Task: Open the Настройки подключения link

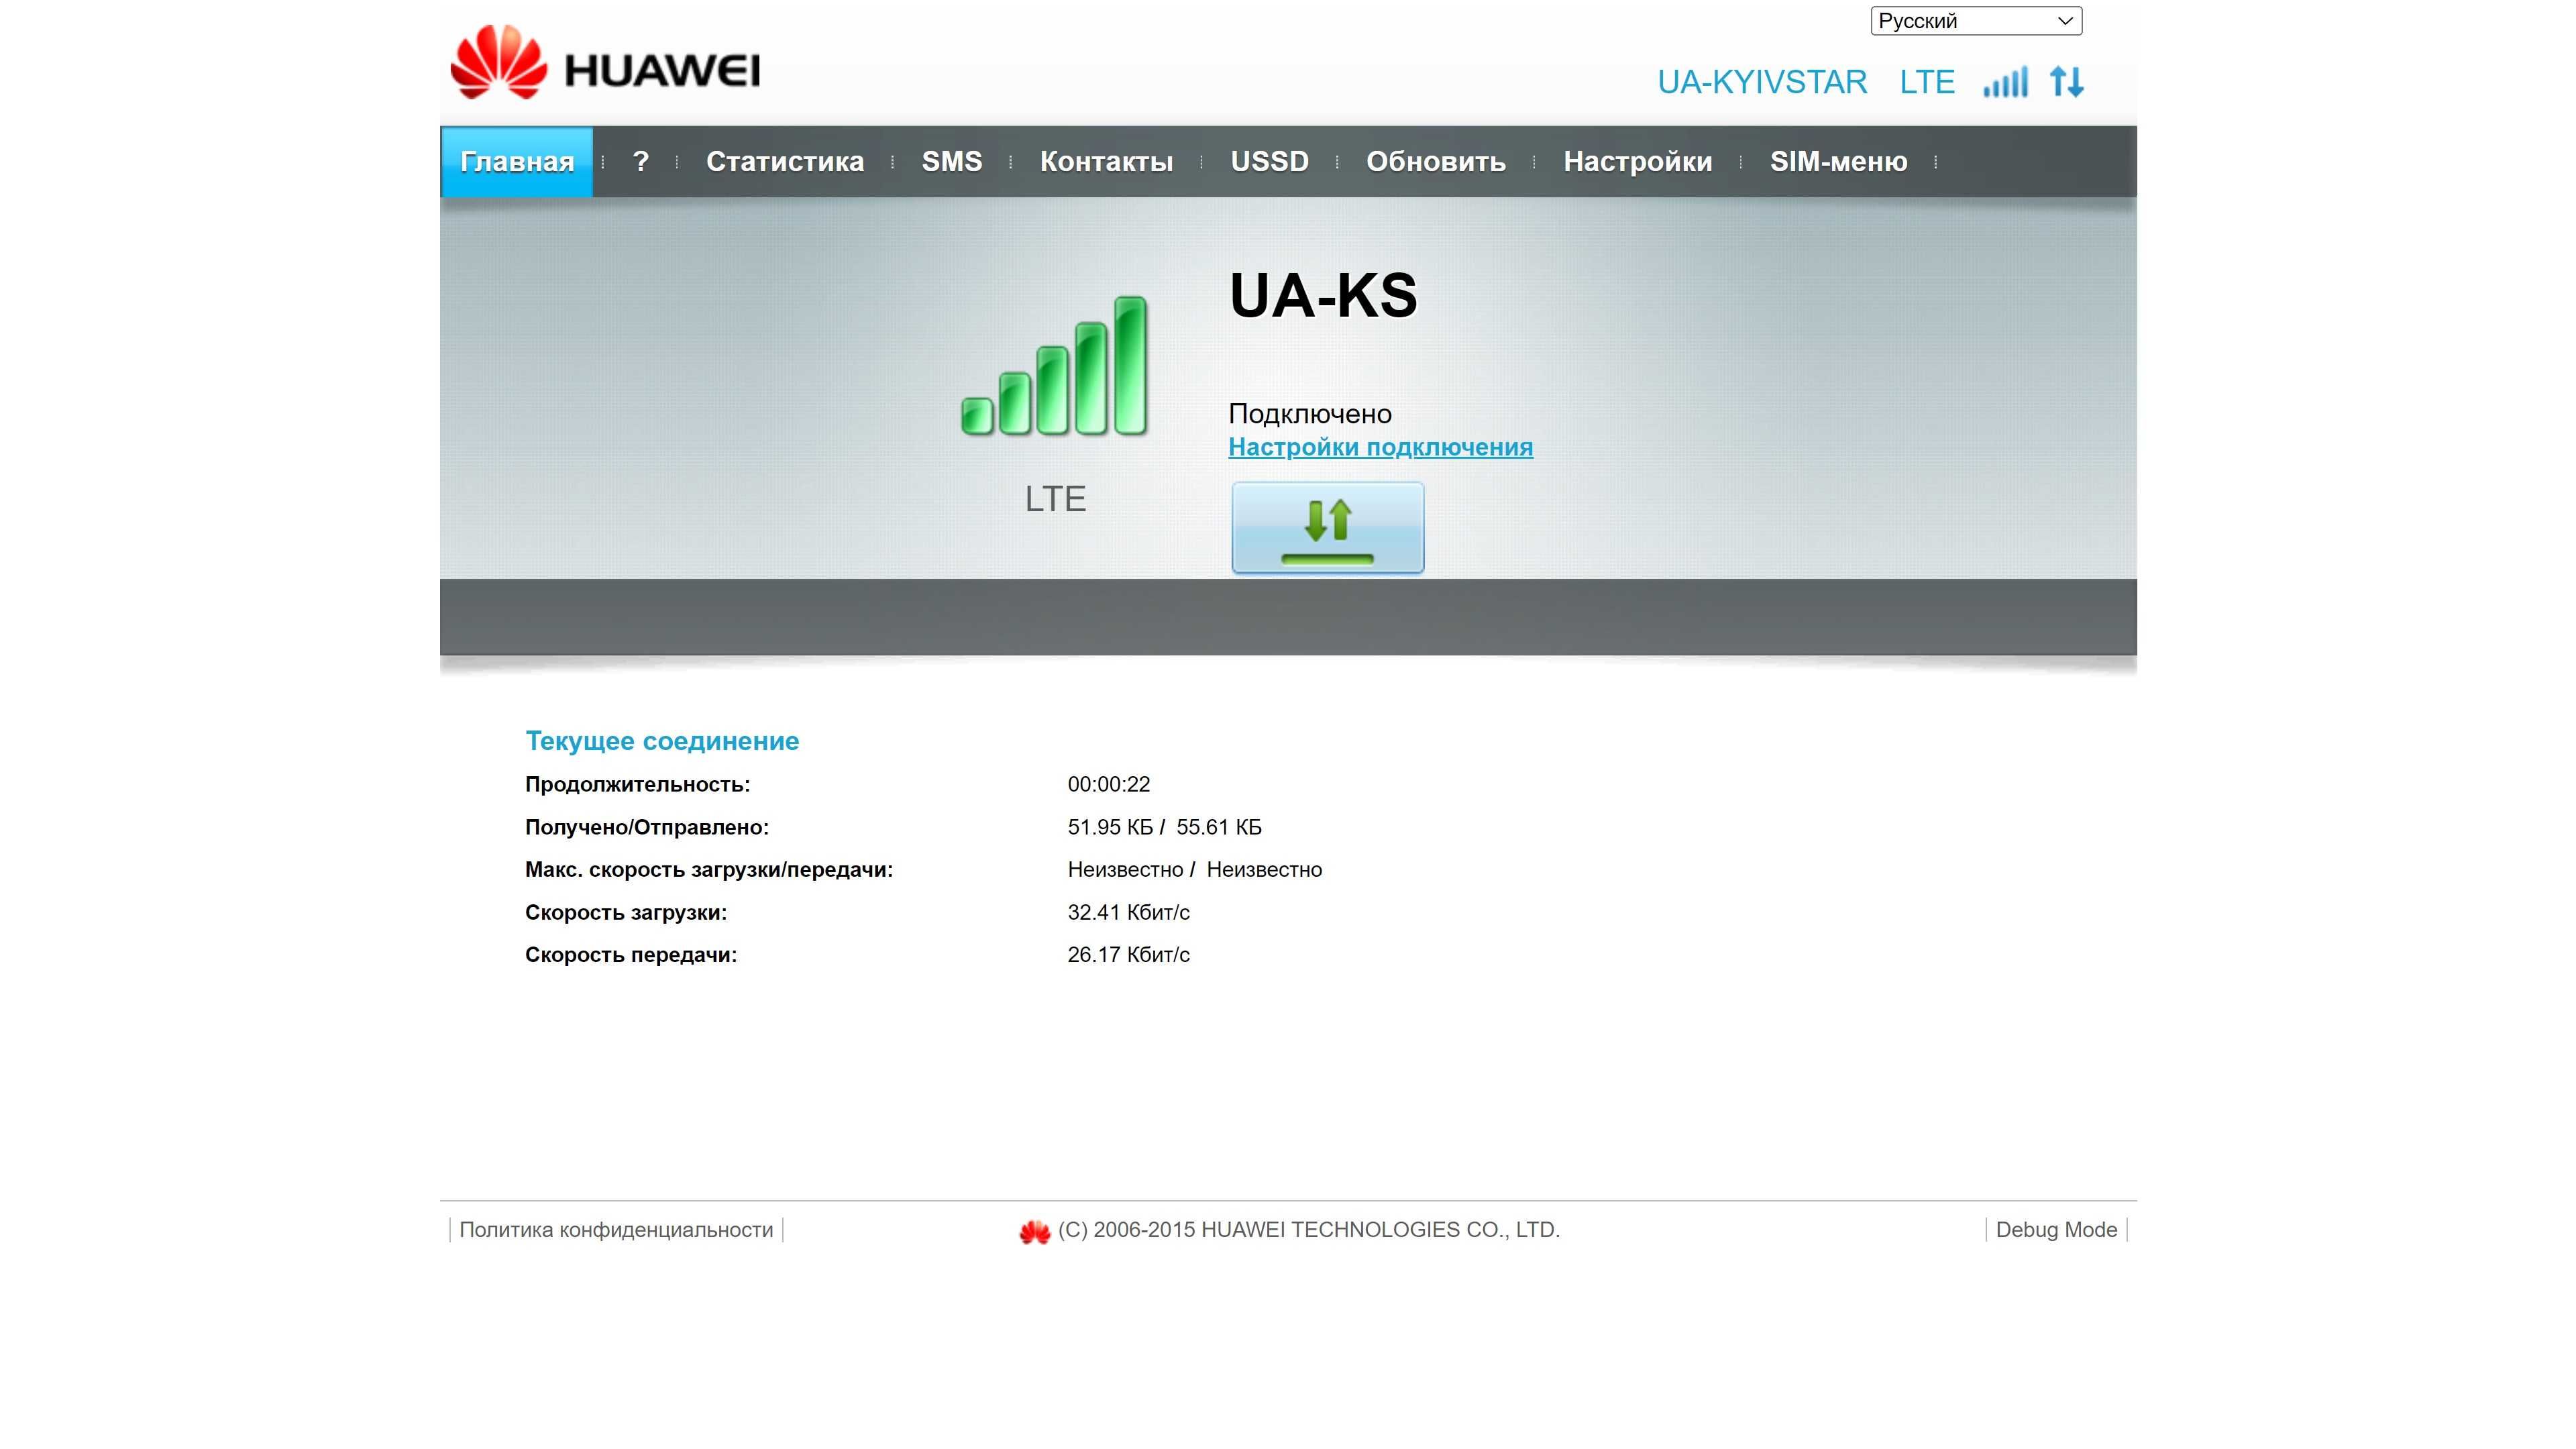Action: click(1380, 447)
